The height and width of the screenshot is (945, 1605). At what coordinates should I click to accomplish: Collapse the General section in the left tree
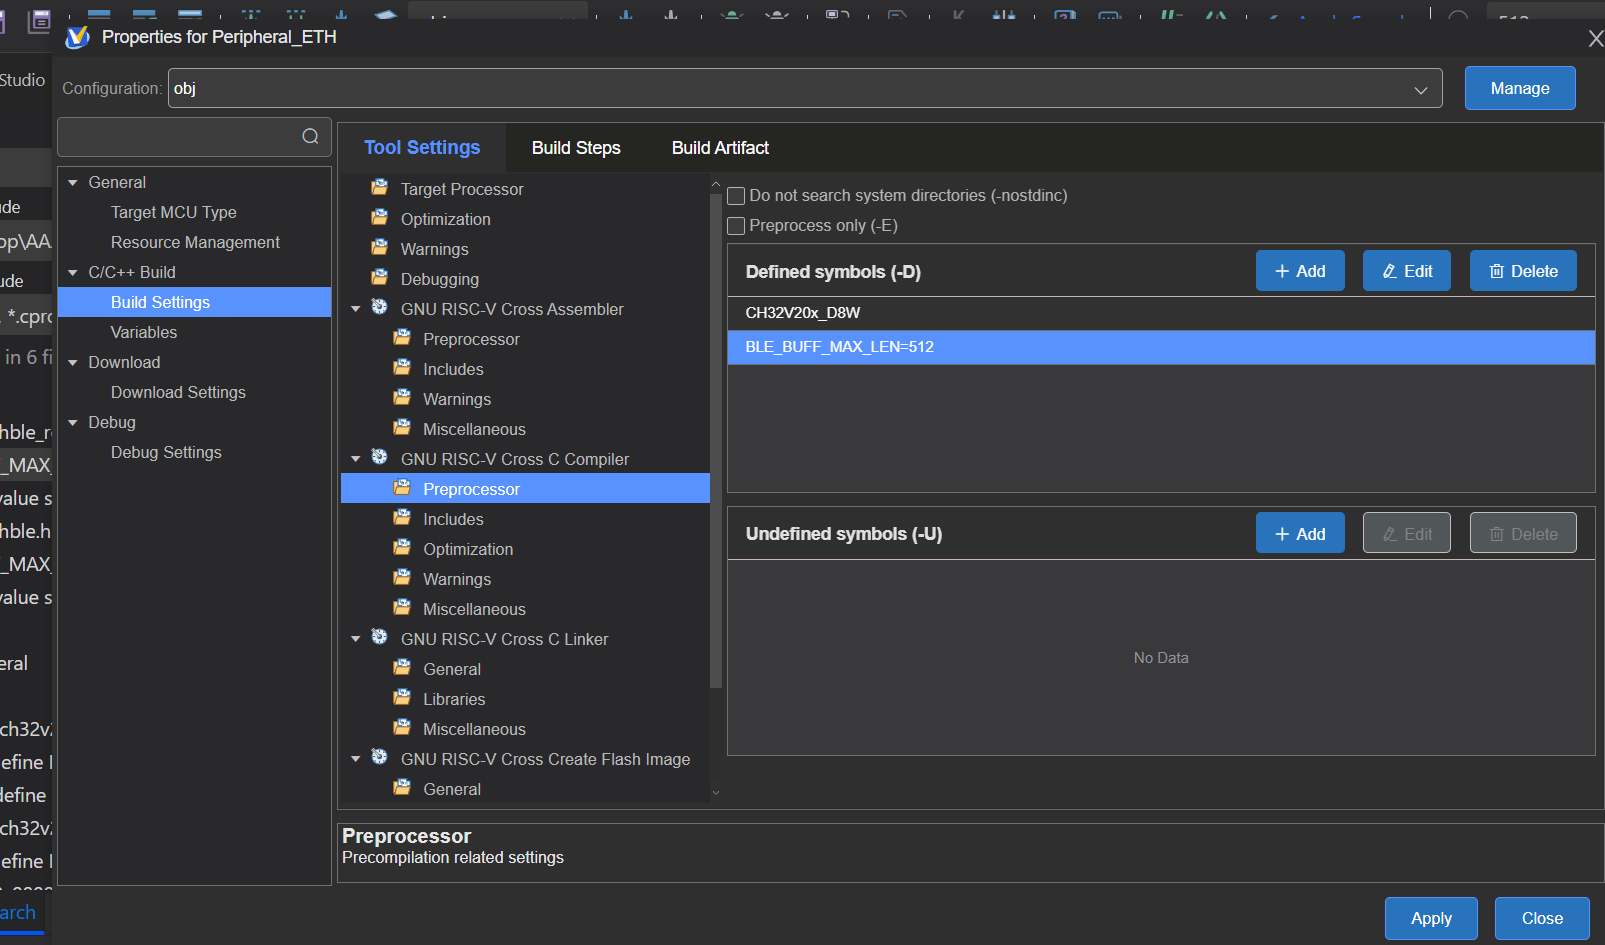point(73,183)
